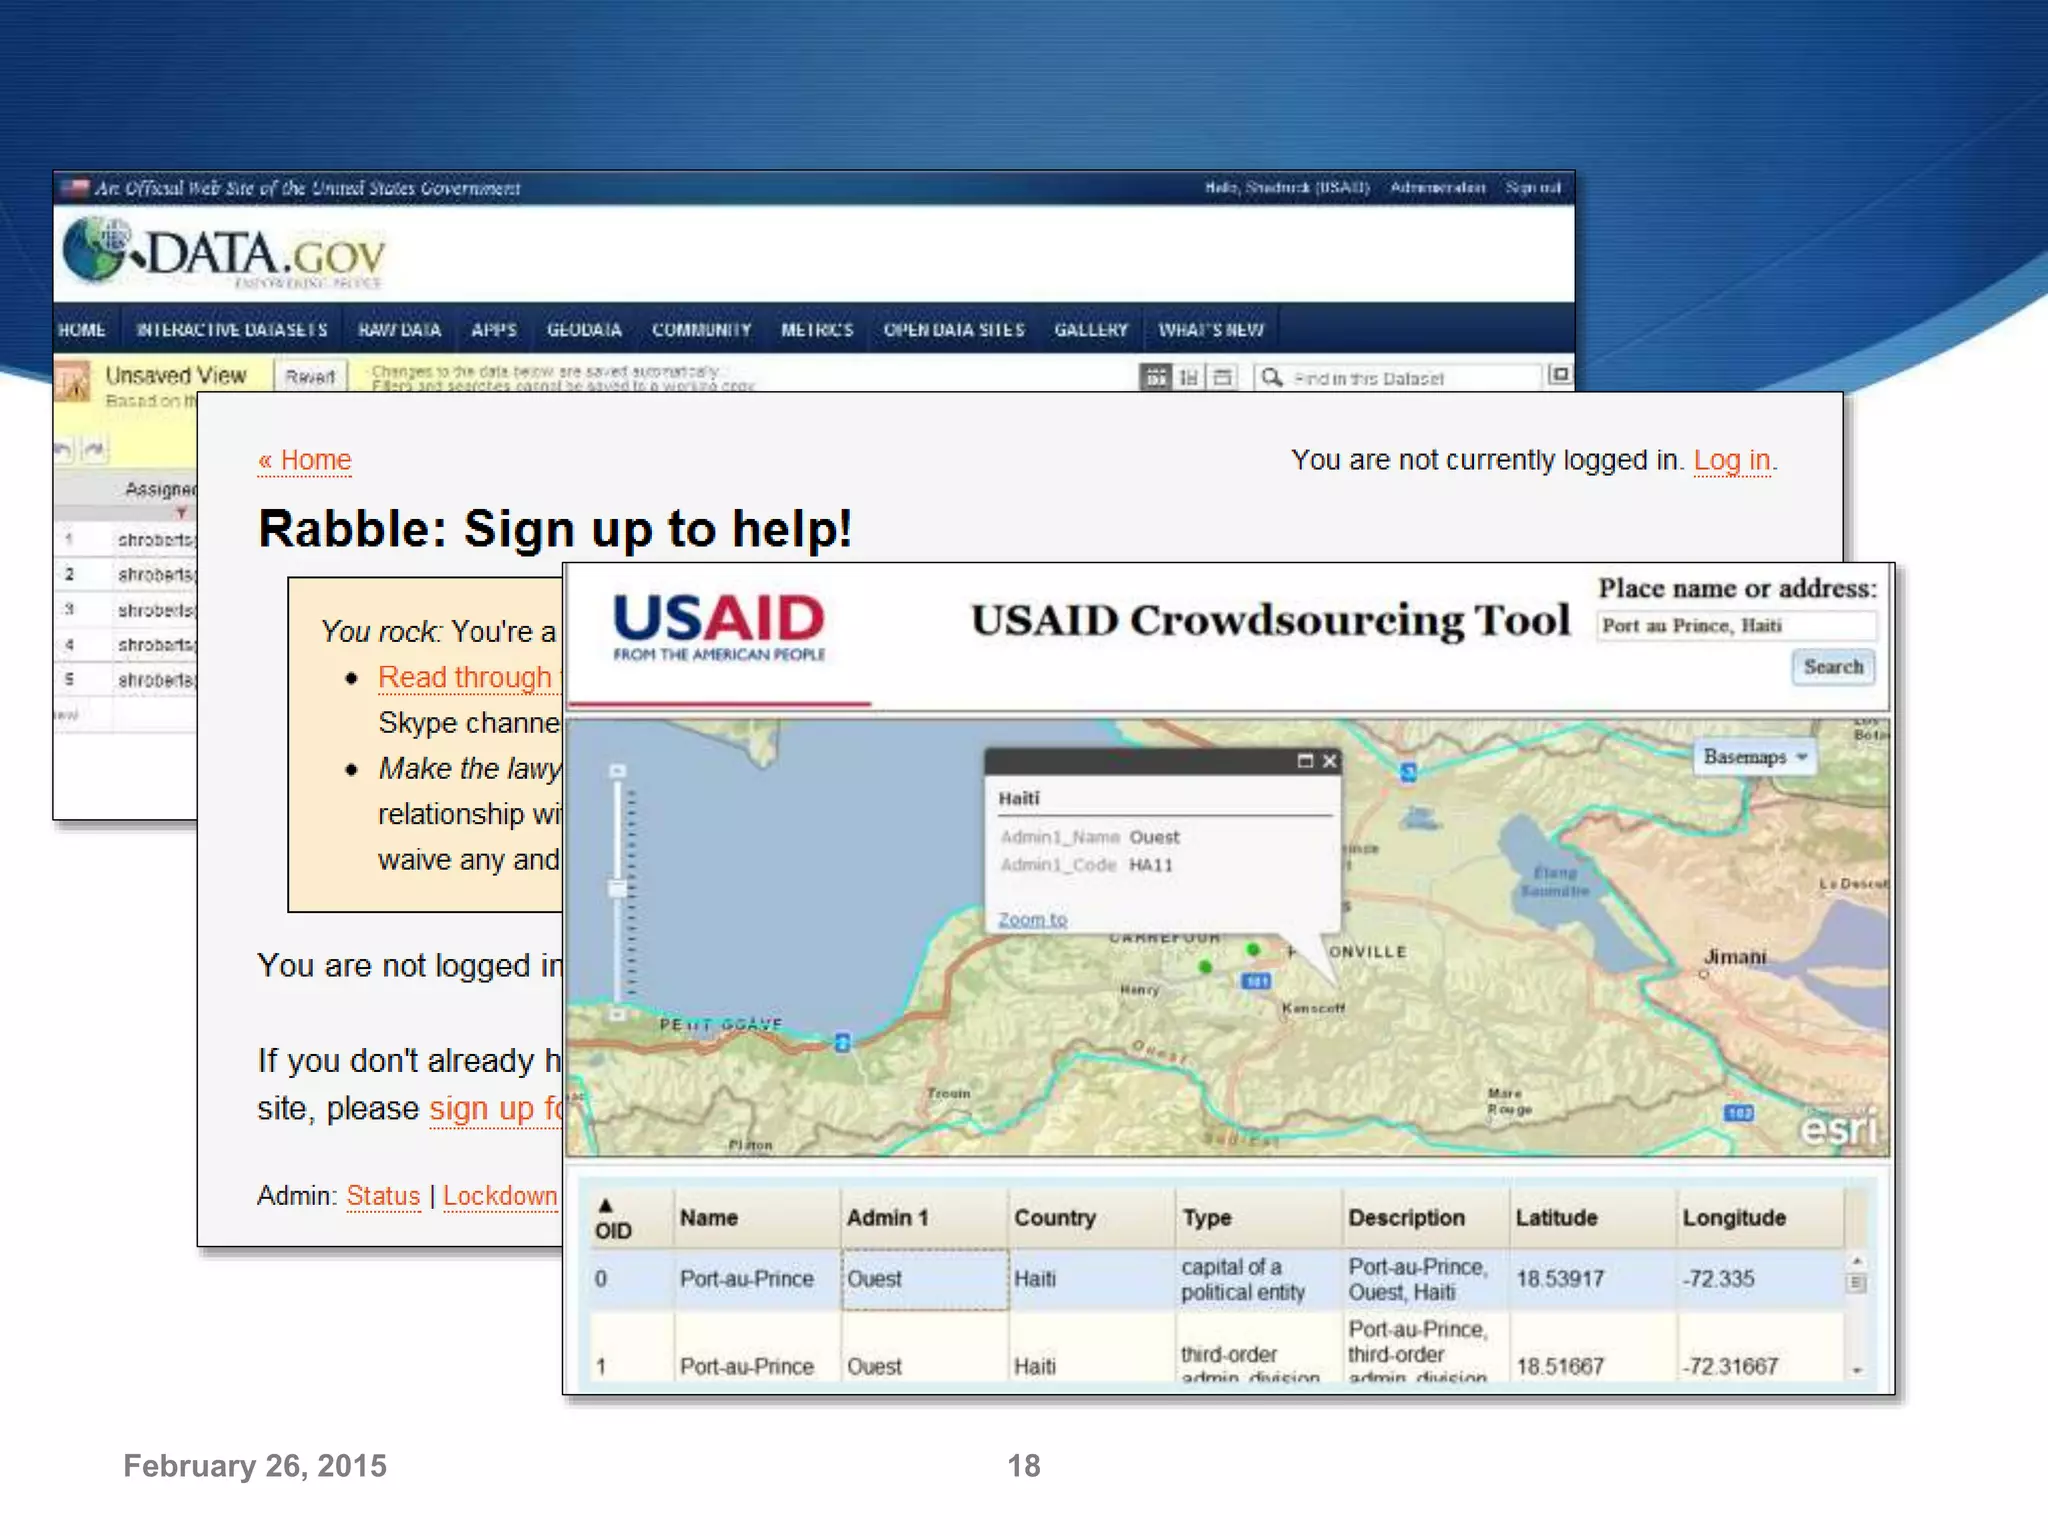The image size is (2048, 1536).
Task: Click the map zoom slider handle
Action: [618, 888]
